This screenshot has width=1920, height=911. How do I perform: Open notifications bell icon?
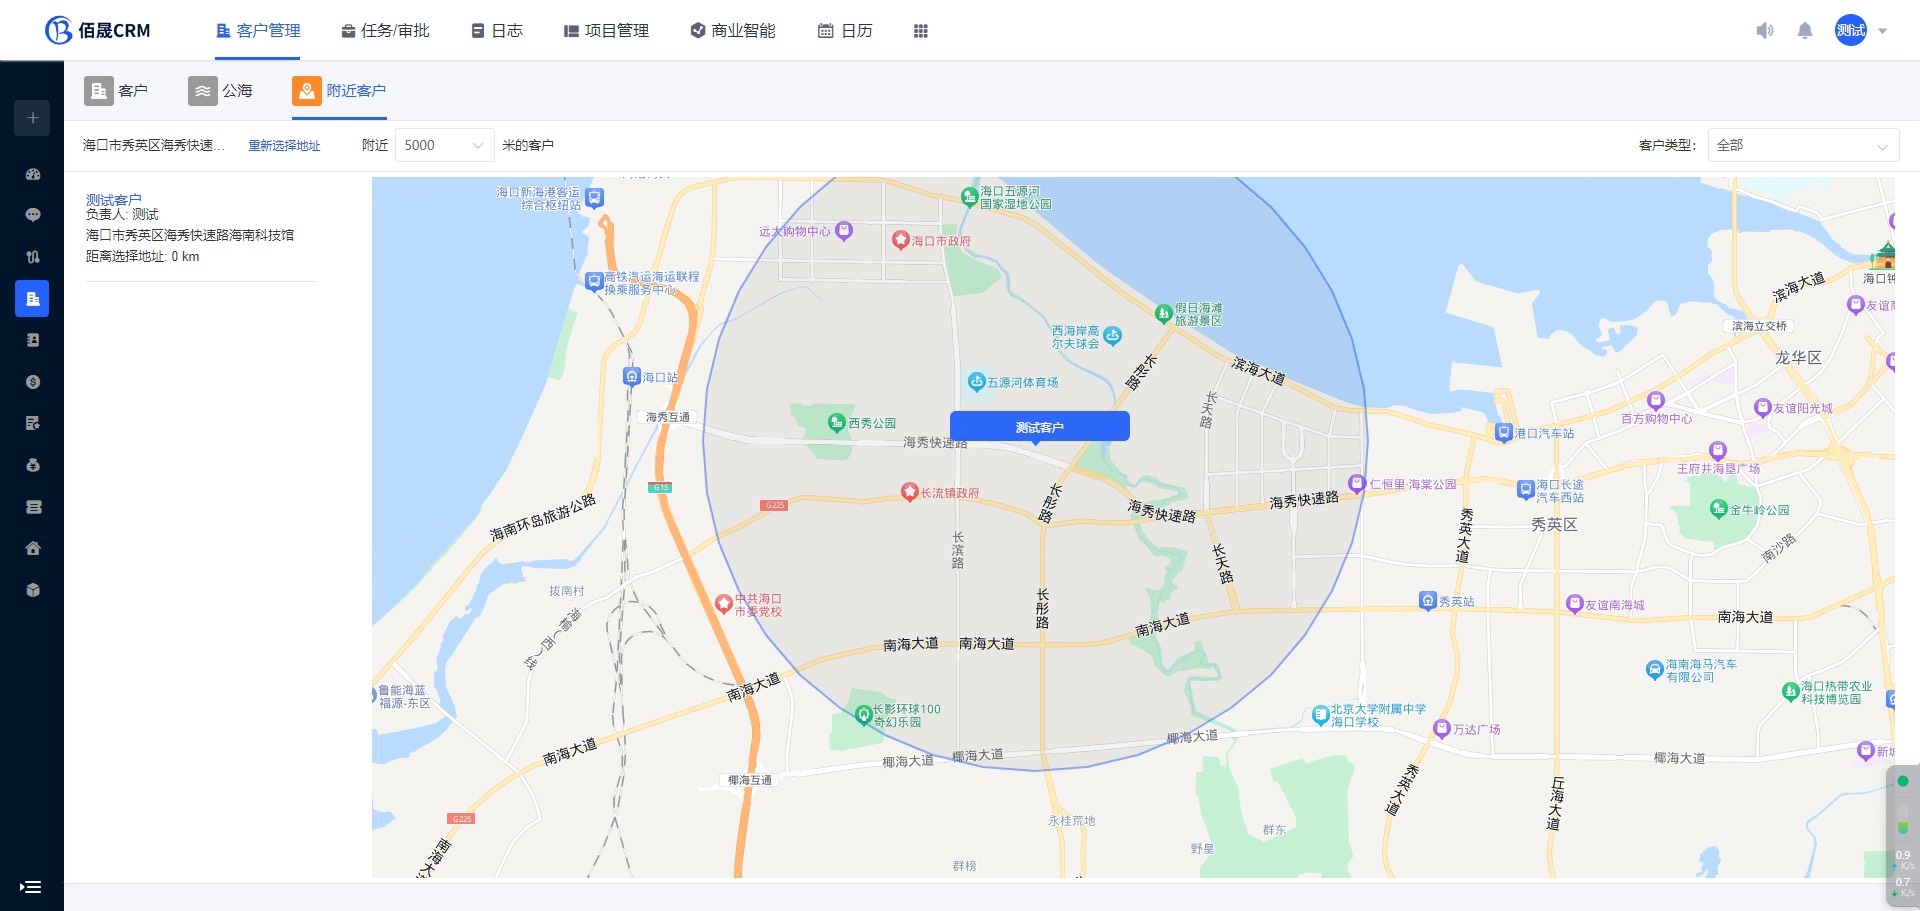point(1805,31)
